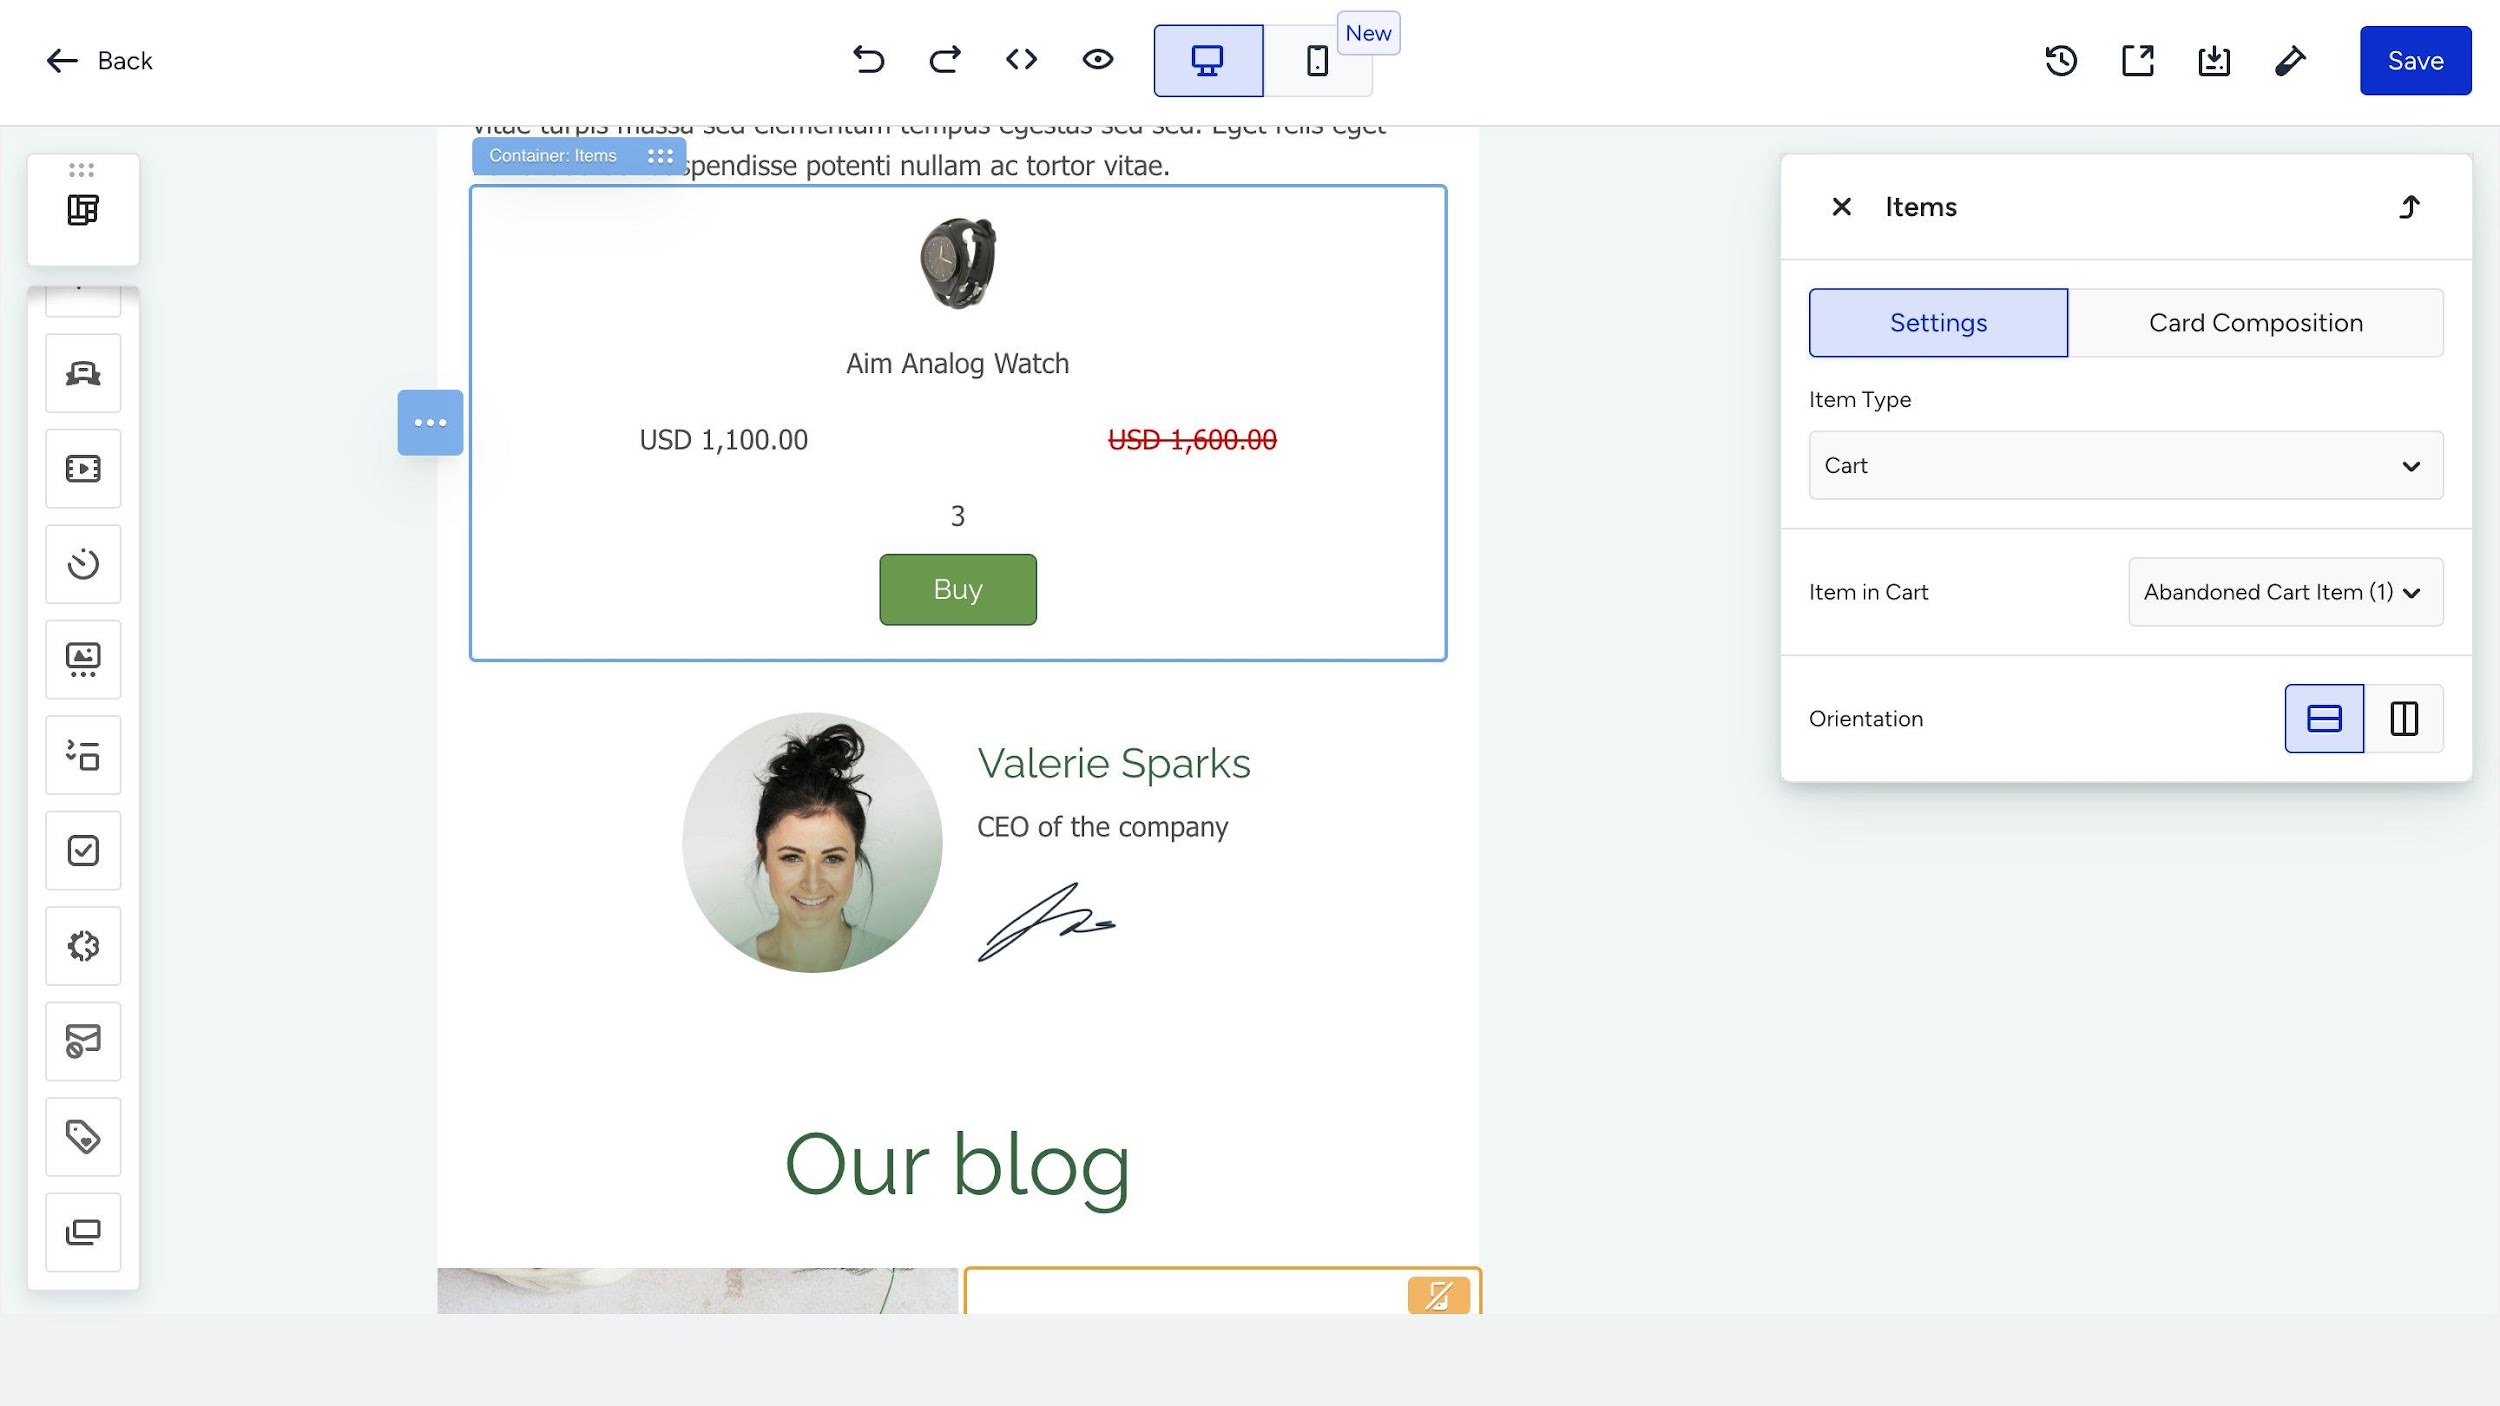Image resolution: width=2500 pixels, height=1406 pixels.
Task: Click the quantity value 3
Action: pyautogui.click(x=957, y=516)
